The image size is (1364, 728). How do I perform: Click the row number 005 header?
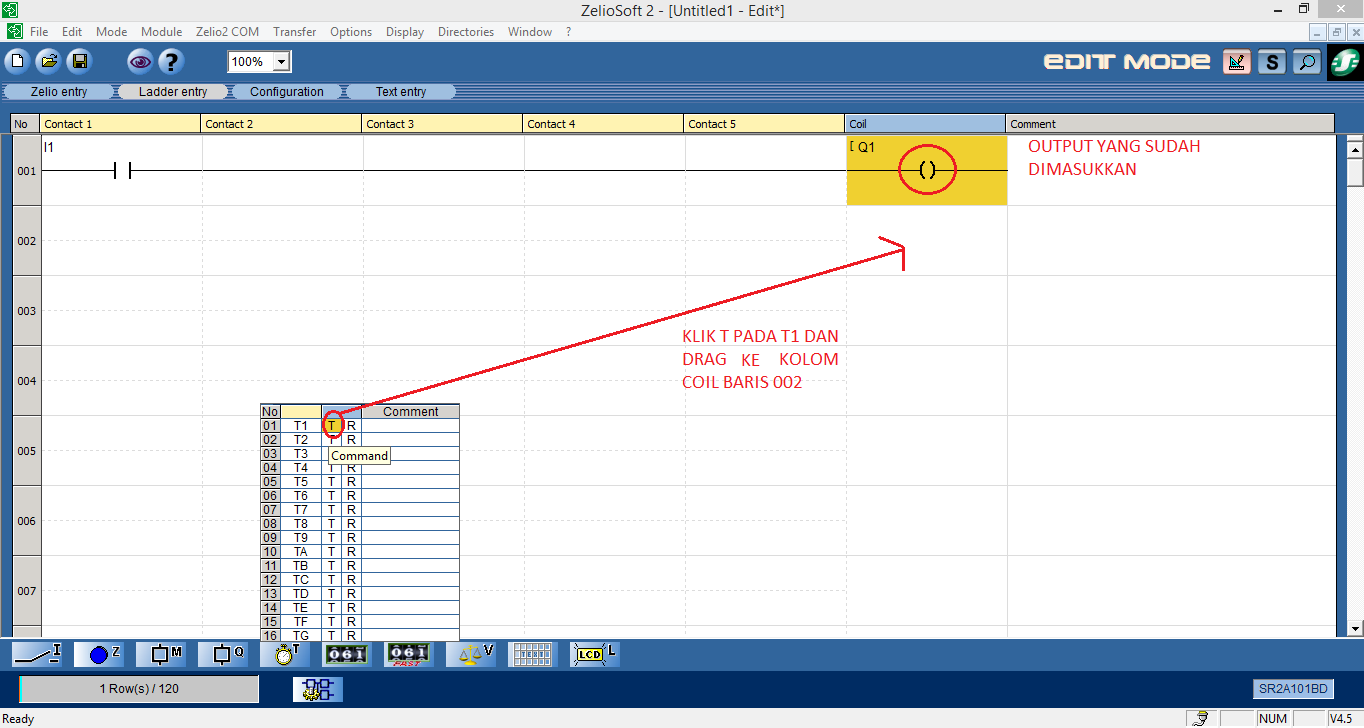26,451
